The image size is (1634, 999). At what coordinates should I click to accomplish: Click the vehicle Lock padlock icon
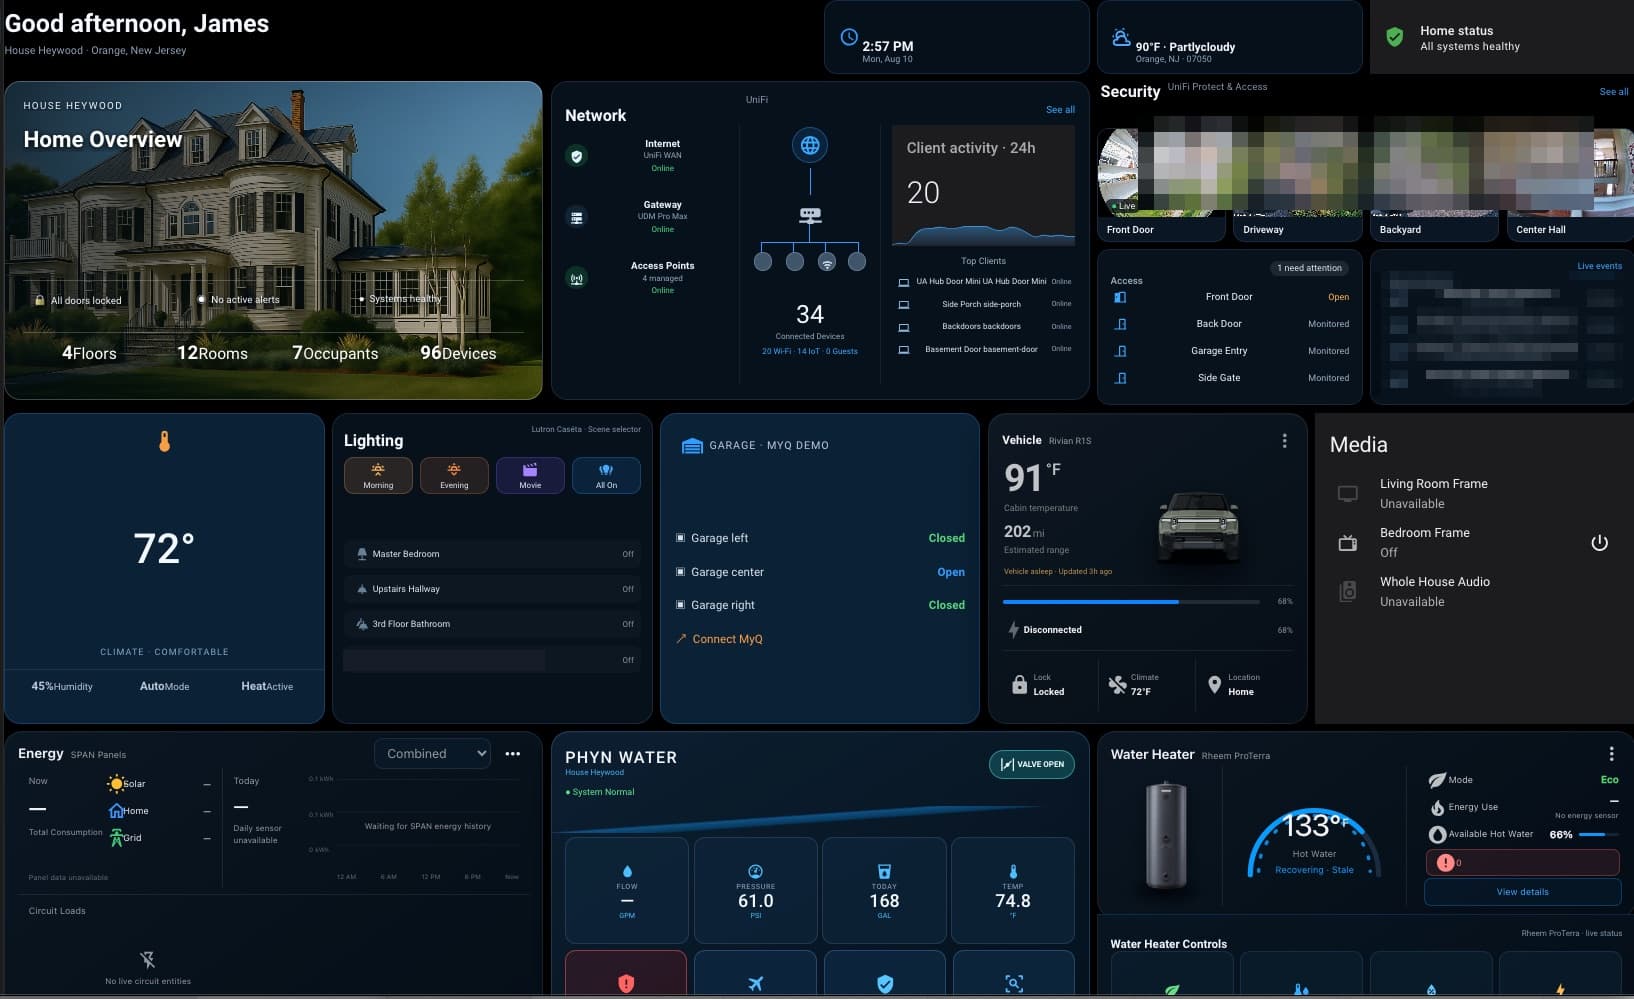[x=1019, y=685]
